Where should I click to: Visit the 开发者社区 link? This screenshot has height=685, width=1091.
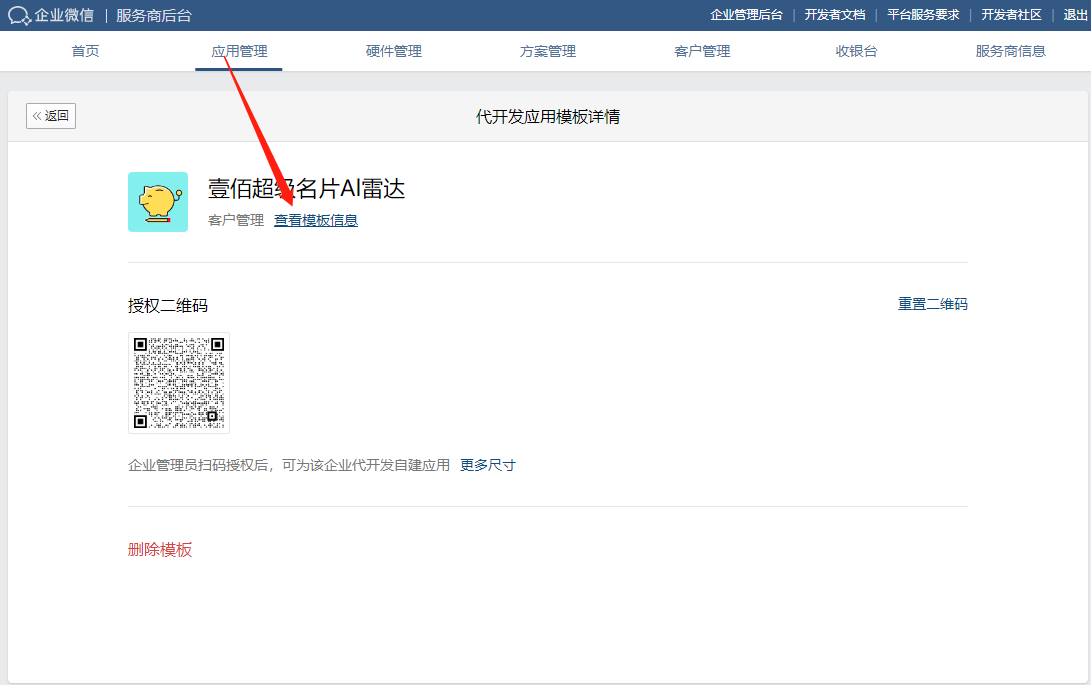(x=1011, y=15)
